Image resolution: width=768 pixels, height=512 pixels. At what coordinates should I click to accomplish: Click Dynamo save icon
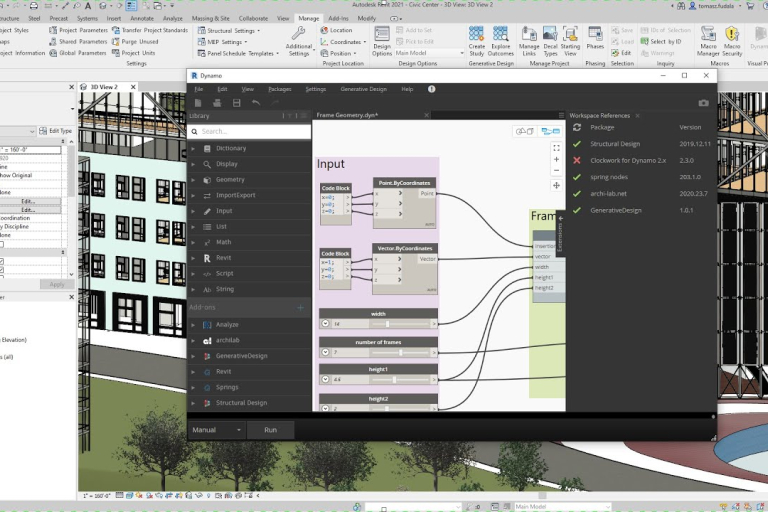coord(237,103)
